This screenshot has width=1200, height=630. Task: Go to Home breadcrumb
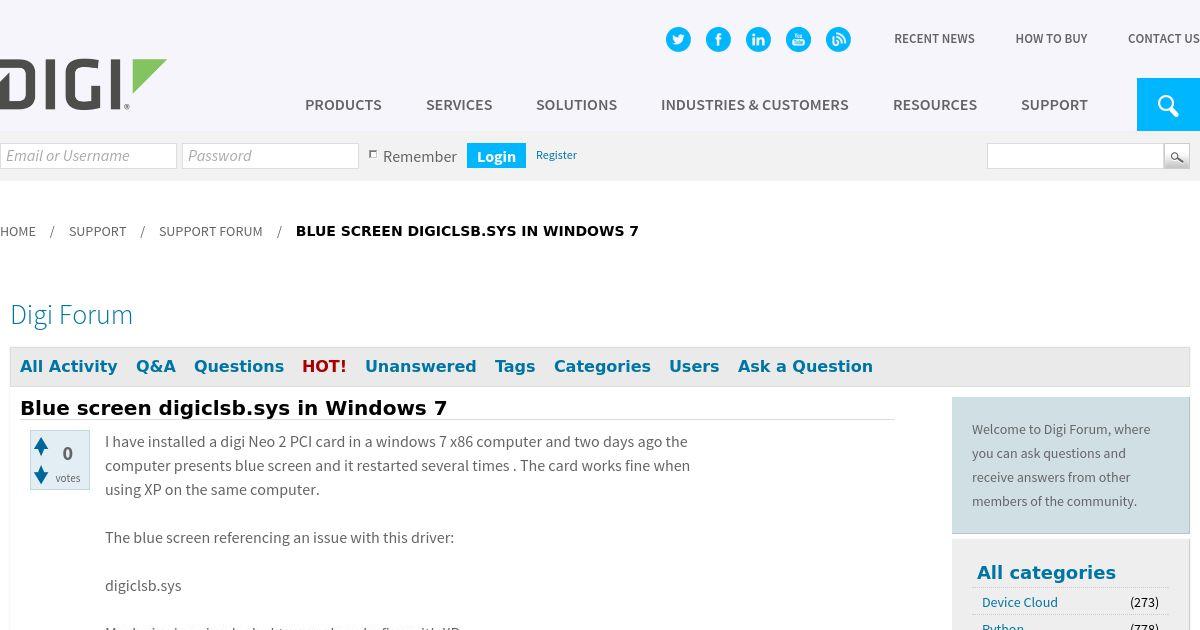(x=18, y=231)
